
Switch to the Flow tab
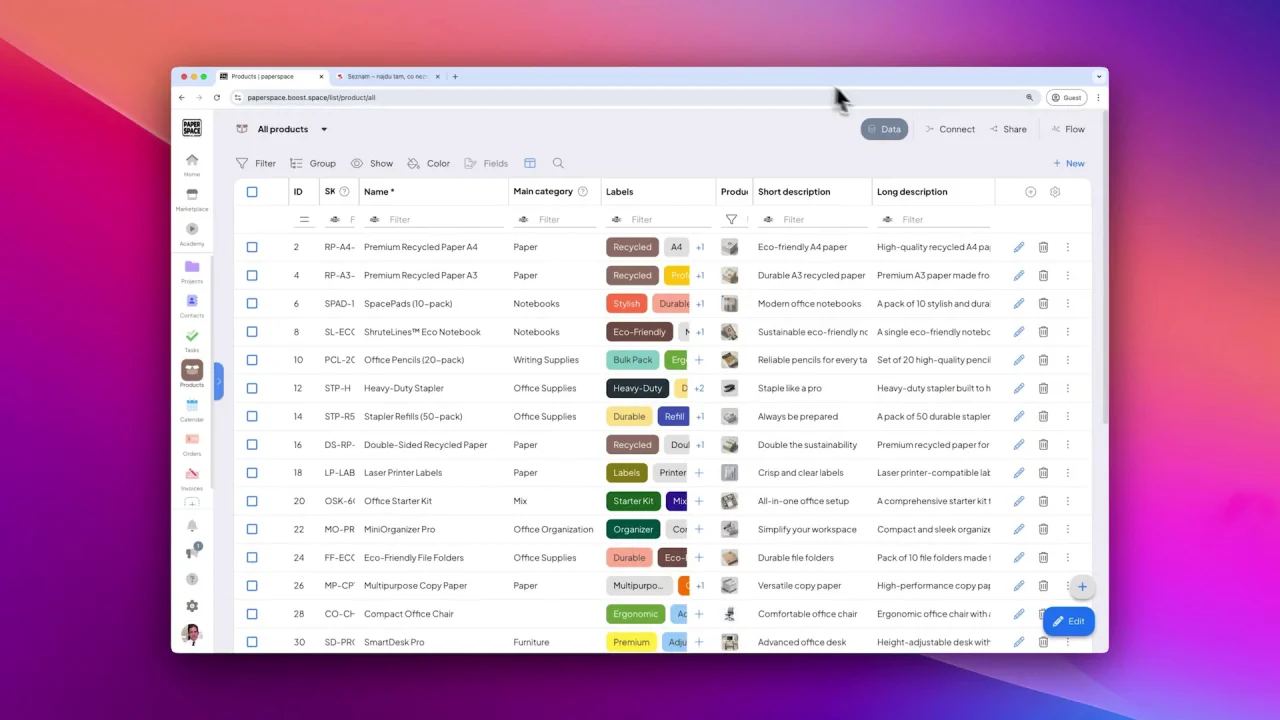1068,129
